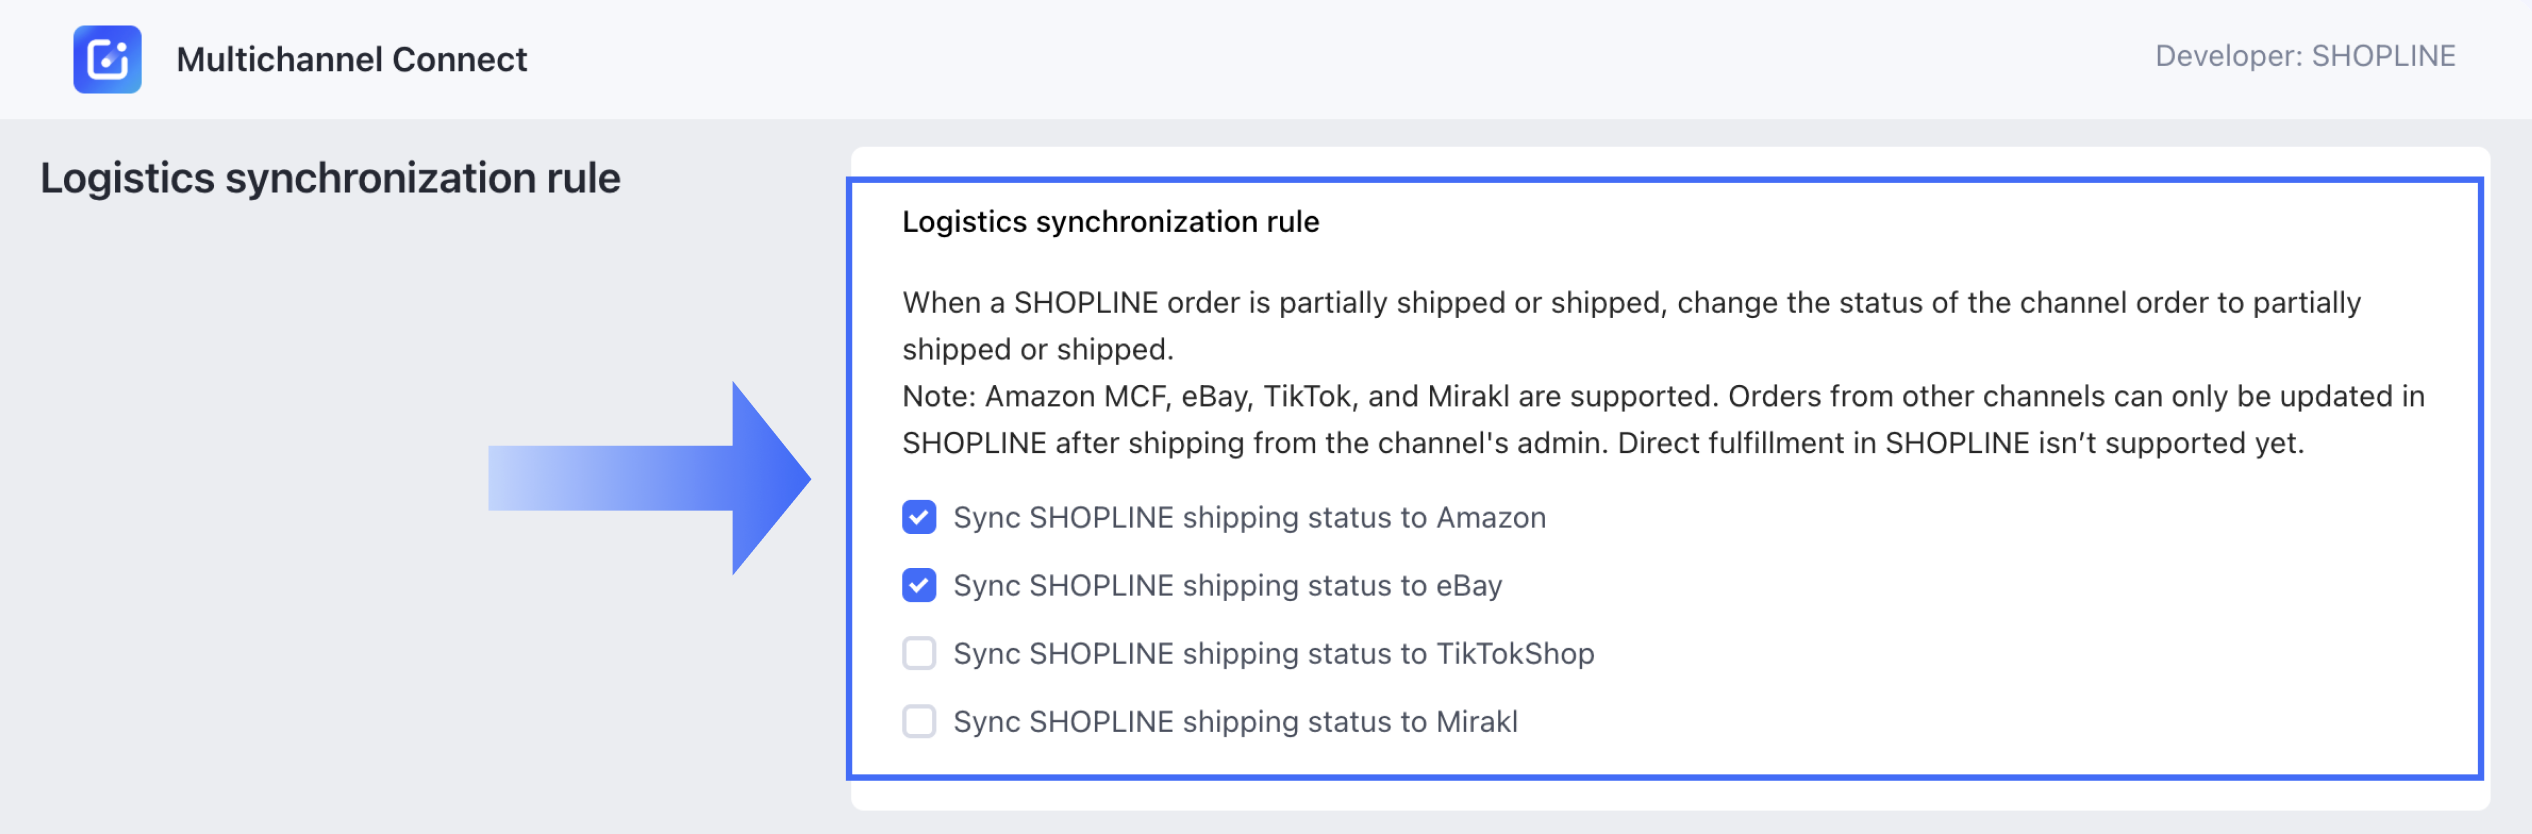2532x834 pixels.
Task: Click the empty middle of the top header bar
Action: pos(1300,59)
